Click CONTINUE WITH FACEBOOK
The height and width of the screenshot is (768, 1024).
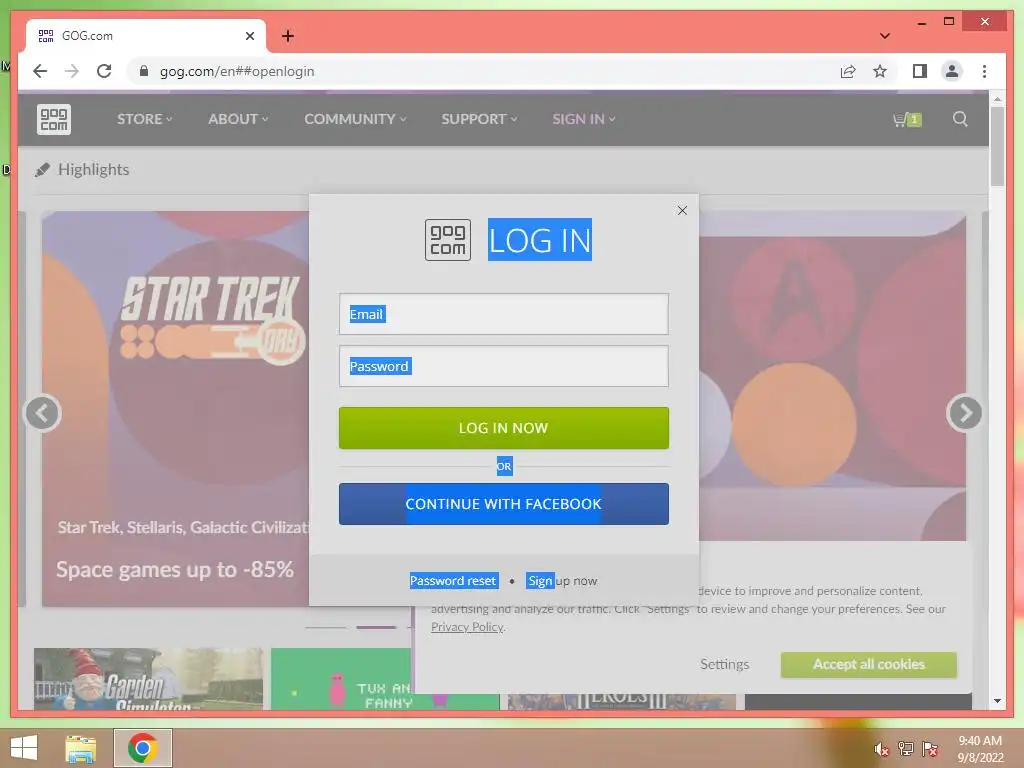(x=504, y=504)
